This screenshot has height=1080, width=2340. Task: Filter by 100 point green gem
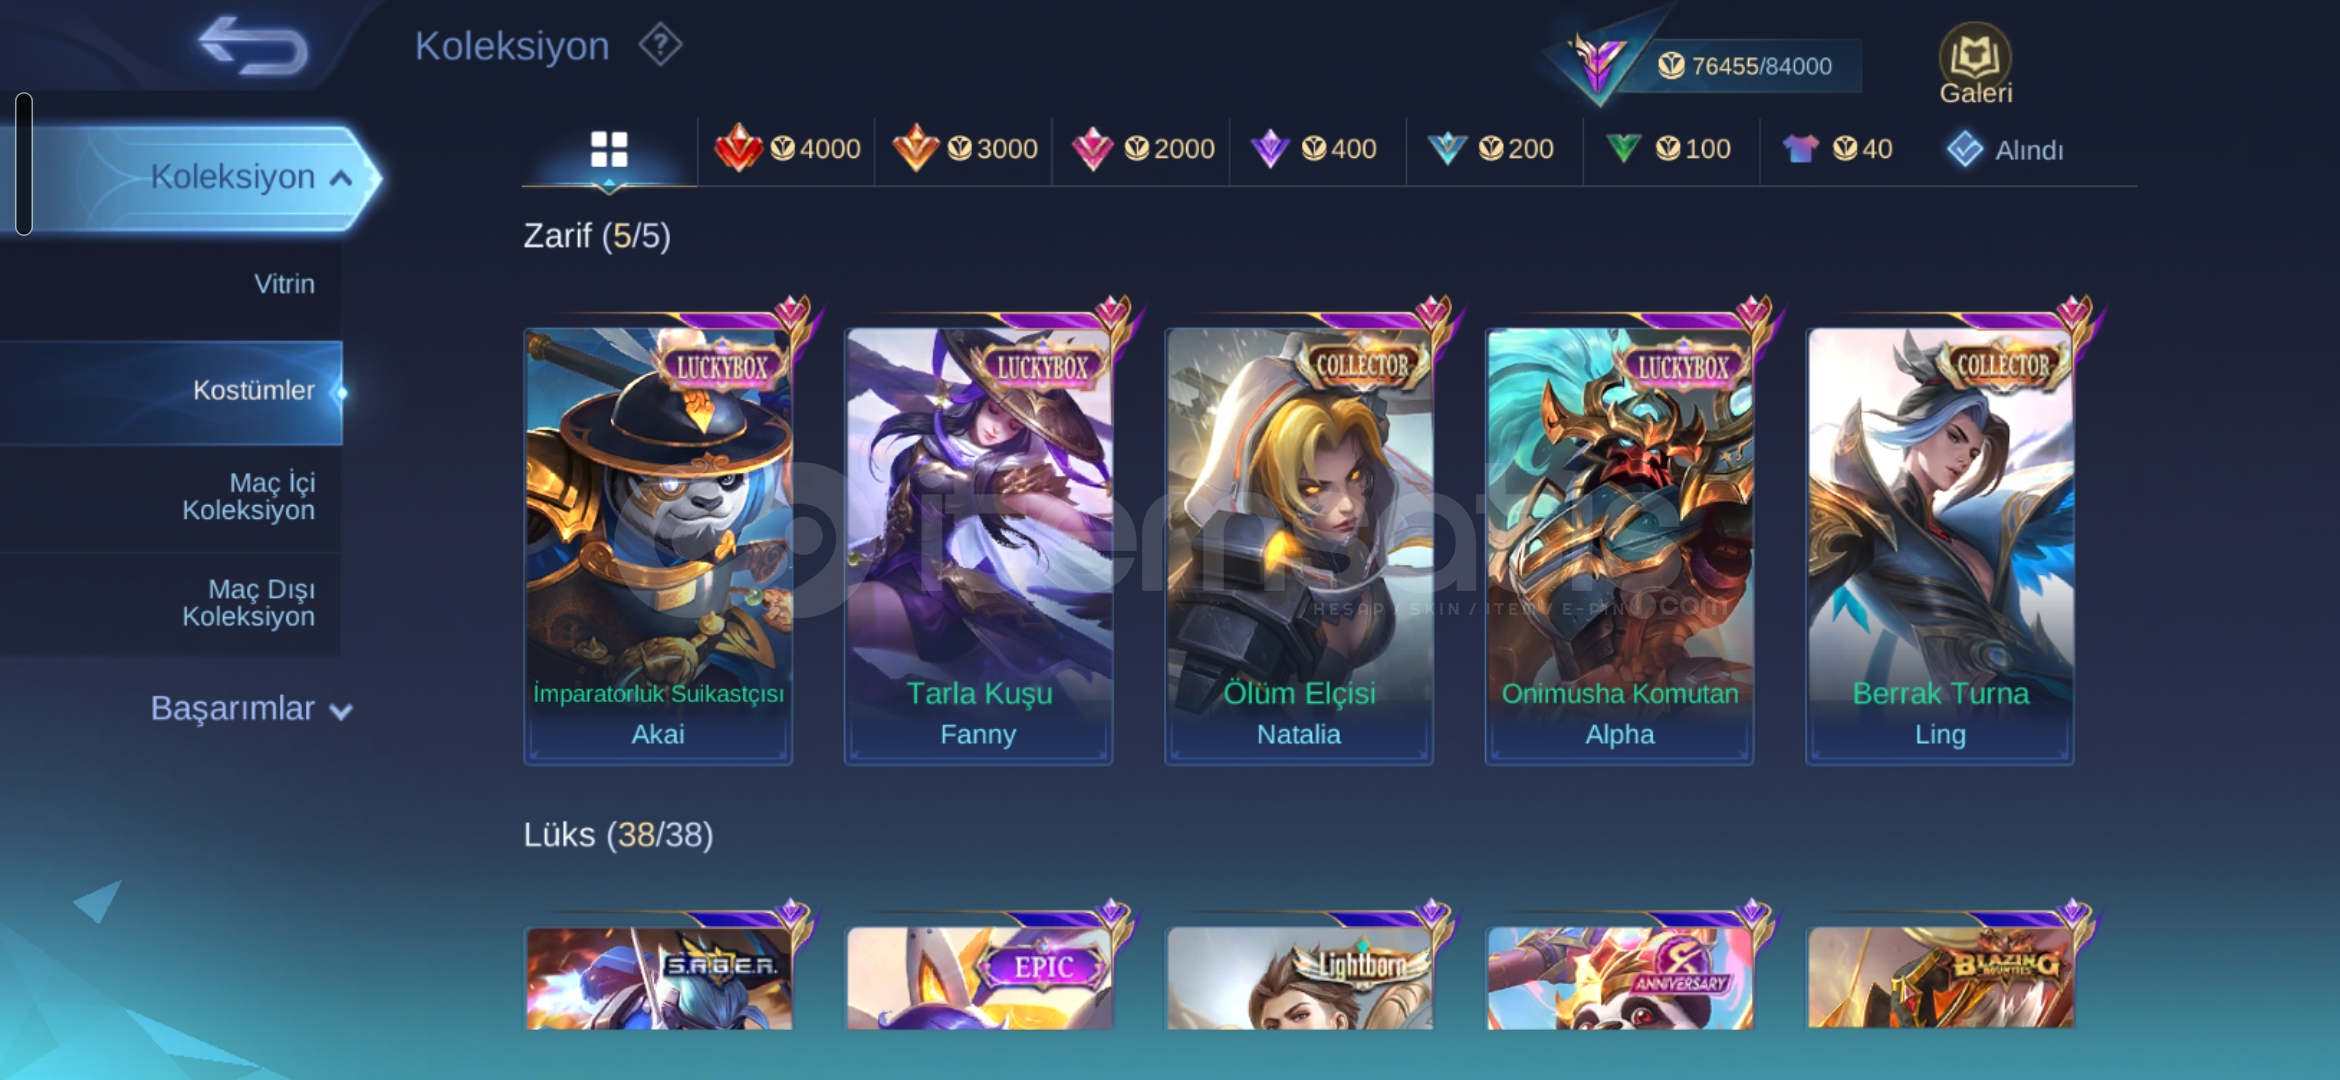(1668, 150)
